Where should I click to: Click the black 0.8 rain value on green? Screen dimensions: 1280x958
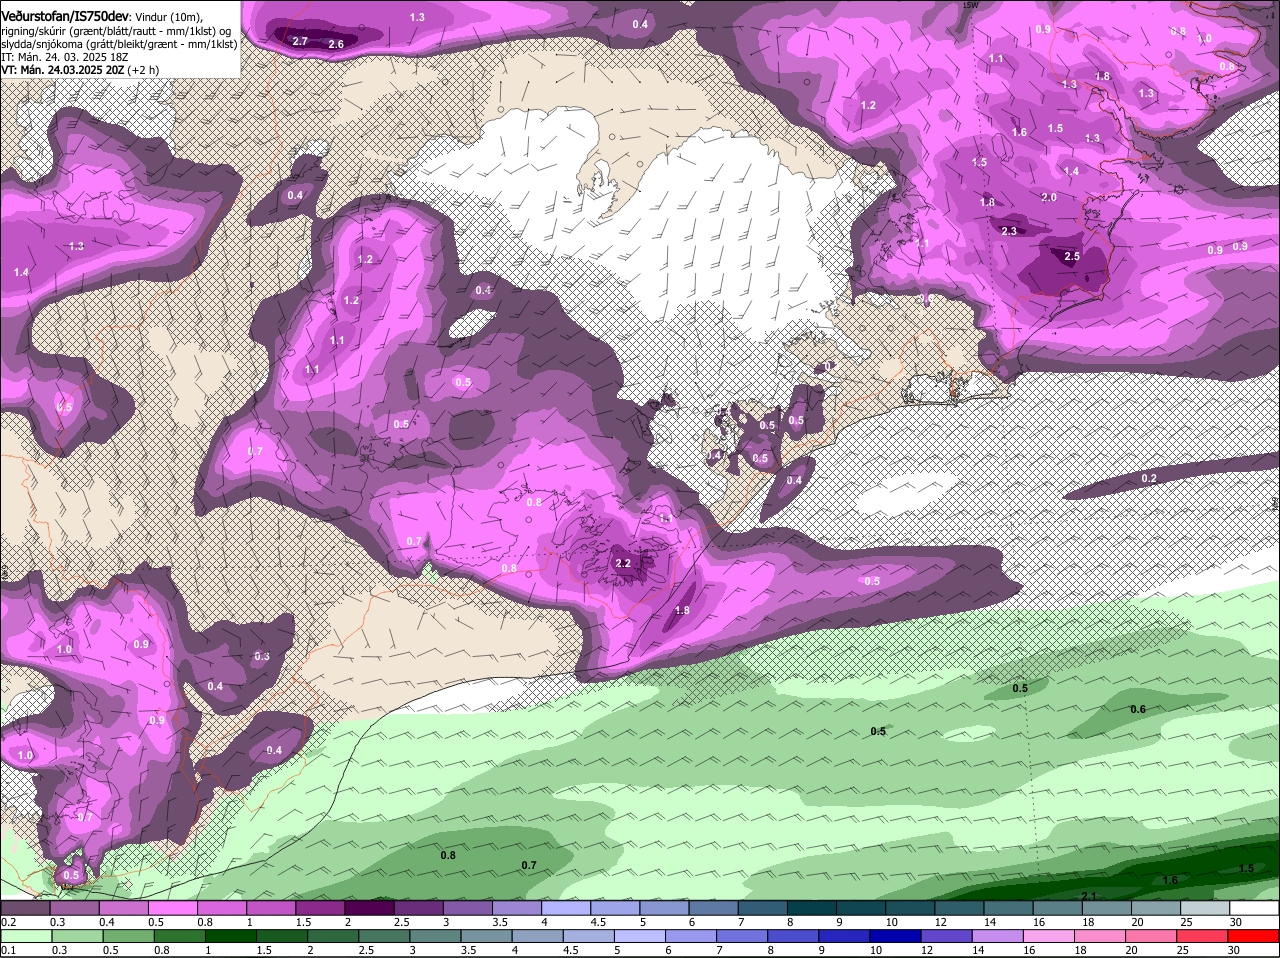pos(448,855)
